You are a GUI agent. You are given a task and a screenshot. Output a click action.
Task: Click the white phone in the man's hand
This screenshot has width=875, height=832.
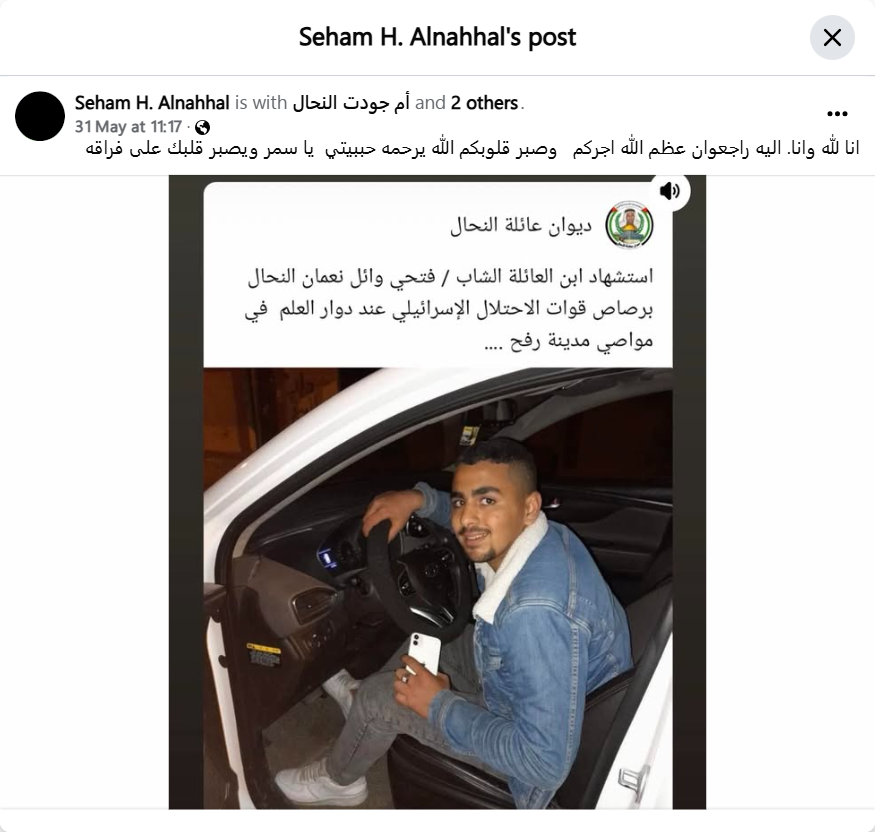coord(424,652)
